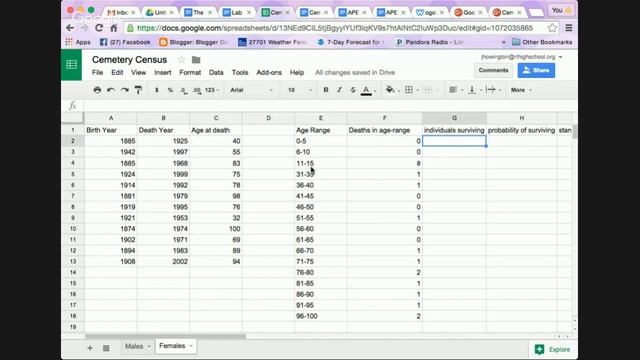
Task: Decrease decimal places icon
Action: [x=184, y=90]
